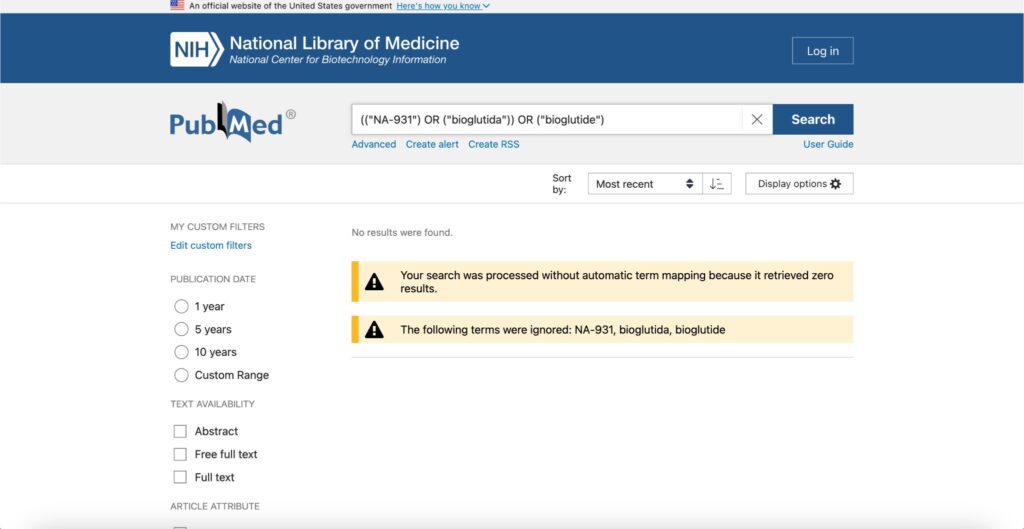Click ARTICLE ATTRIBUTE heading
Screen dimensions: 1024x529
click(215, 507)
